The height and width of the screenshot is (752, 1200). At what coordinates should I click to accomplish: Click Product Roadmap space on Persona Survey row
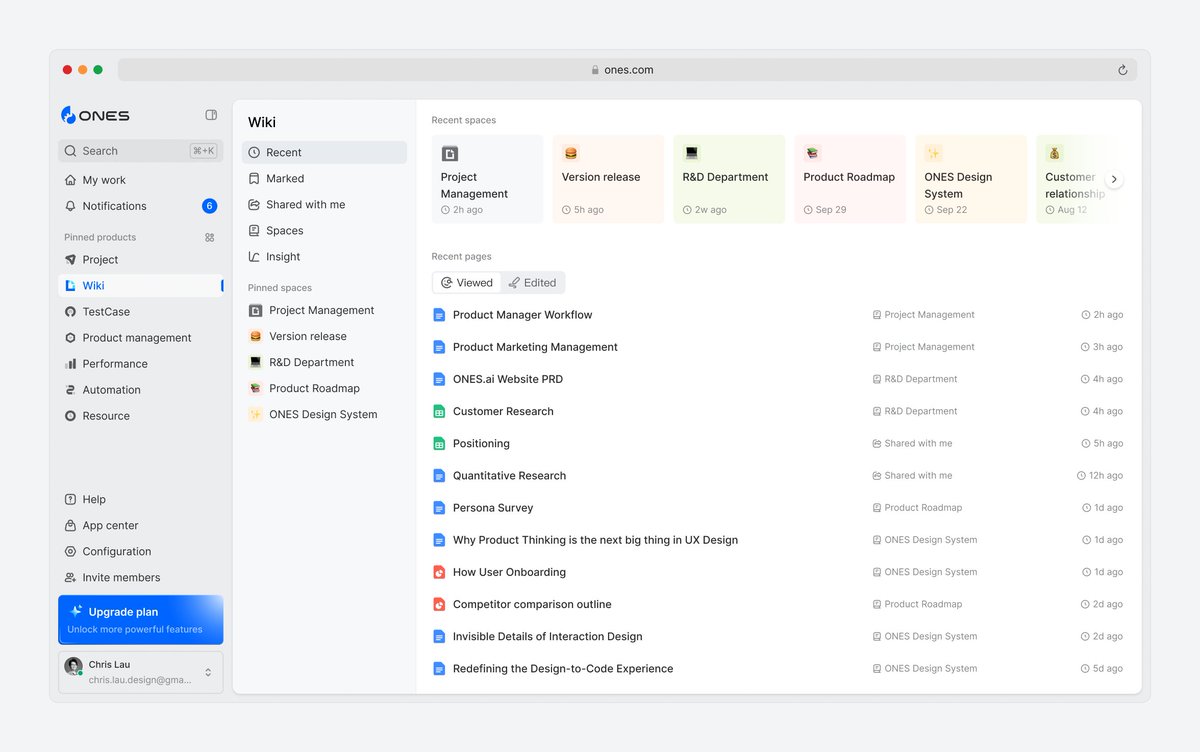[917, 508]
